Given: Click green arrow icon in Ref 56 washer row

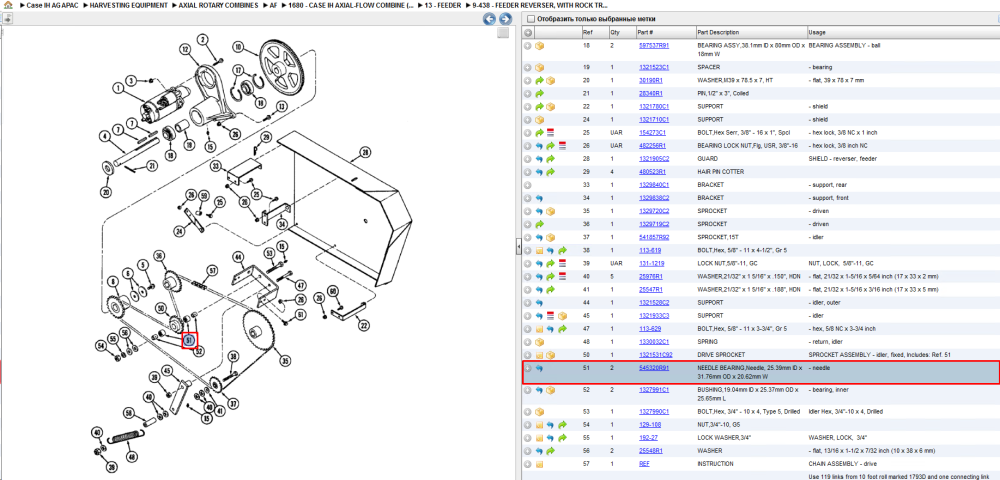Looking at the screenshot, I should pyautogui.click(x=550, y=451).
